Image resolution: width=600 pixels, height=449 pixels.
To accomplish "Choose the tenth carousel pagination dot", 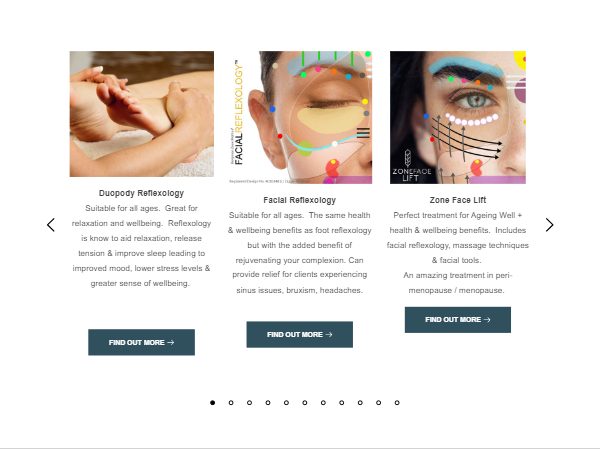I will [378, 402].
